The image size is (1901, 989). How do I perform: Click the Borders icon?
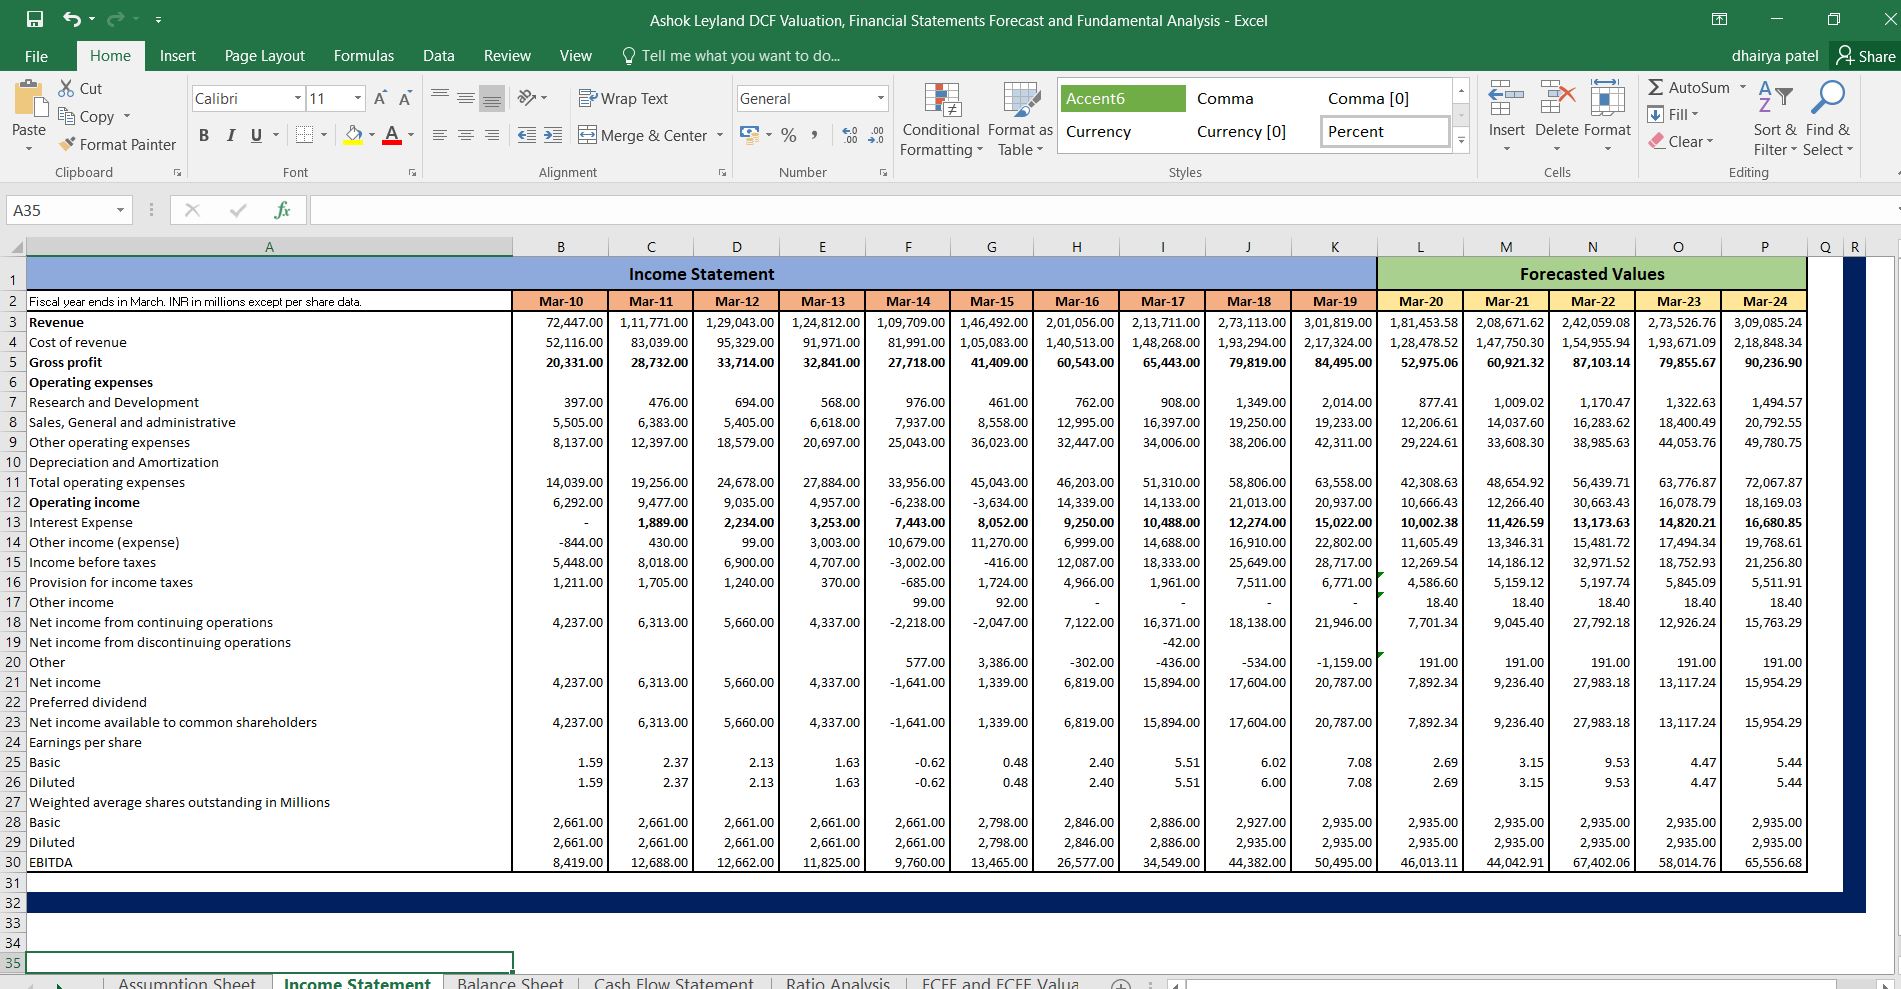[304, 135]
